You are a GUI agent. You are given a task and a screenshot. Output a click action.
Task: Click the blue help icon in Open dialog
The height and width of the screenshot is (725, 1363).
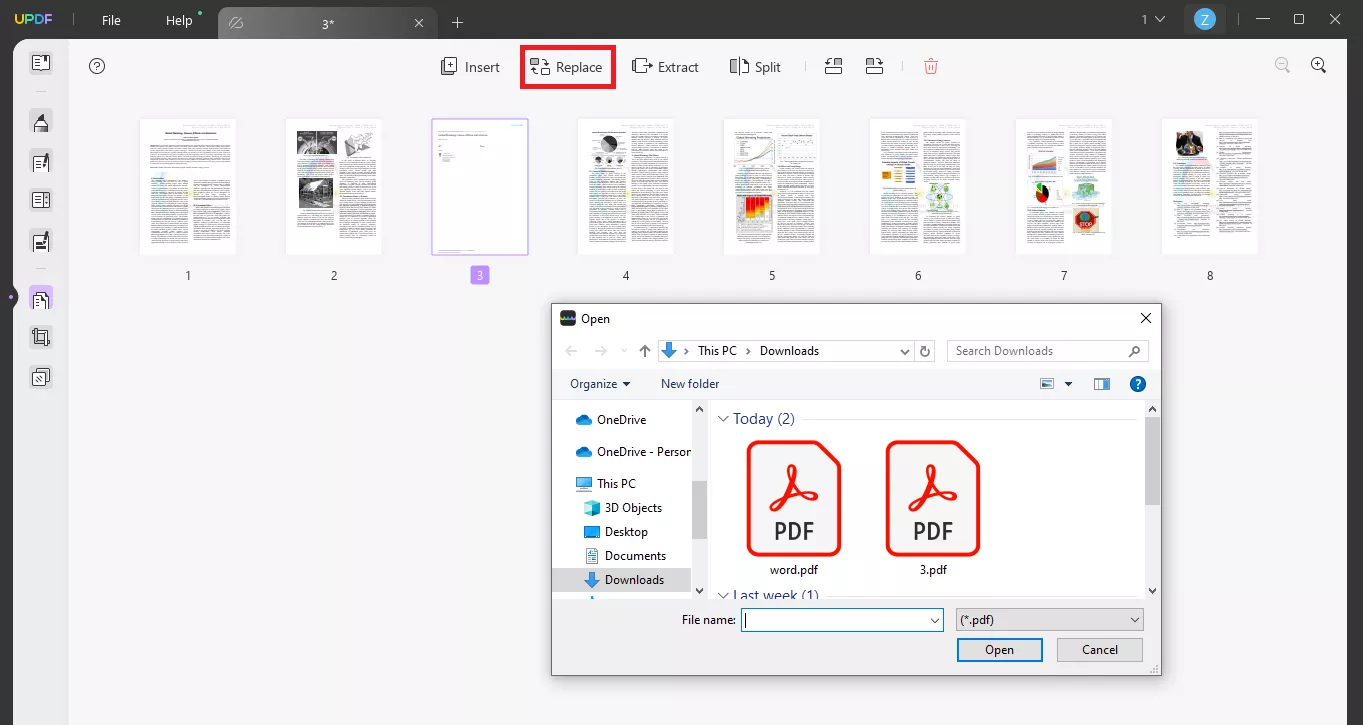point(1137,384)
